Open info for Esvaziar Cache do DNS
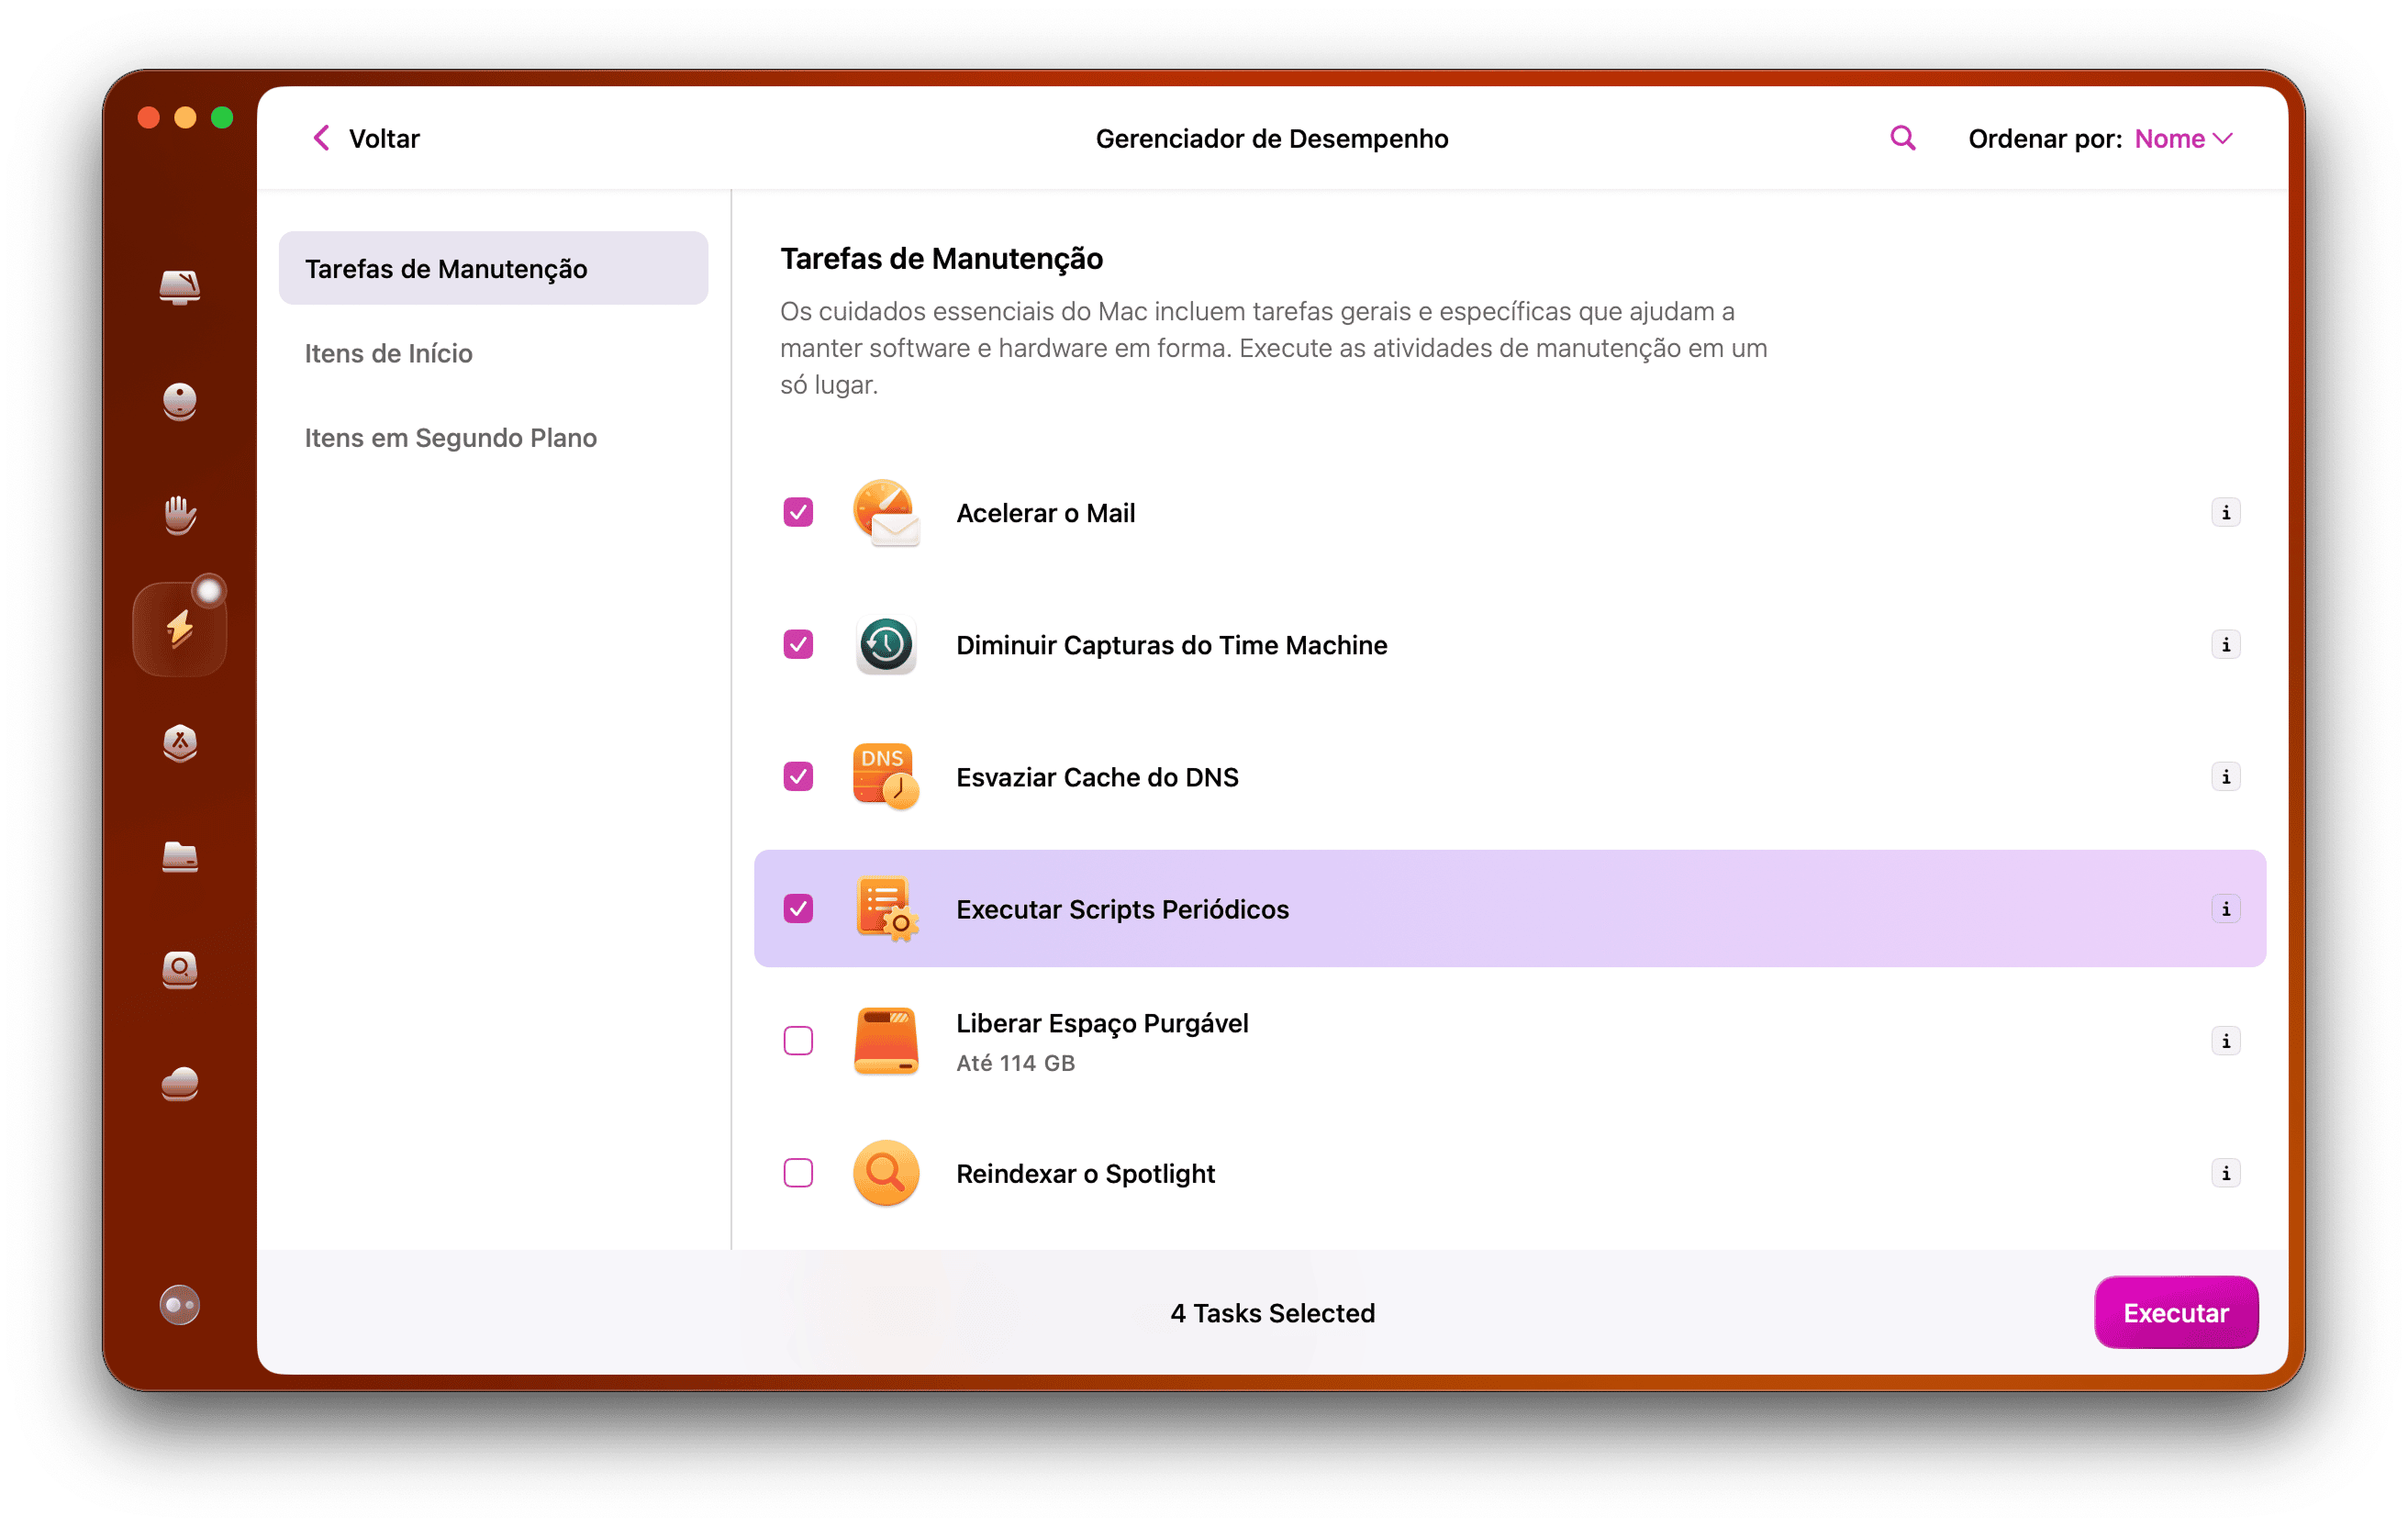The height and width of the screenshot is (1527, 2408). tap(2226, 776)
